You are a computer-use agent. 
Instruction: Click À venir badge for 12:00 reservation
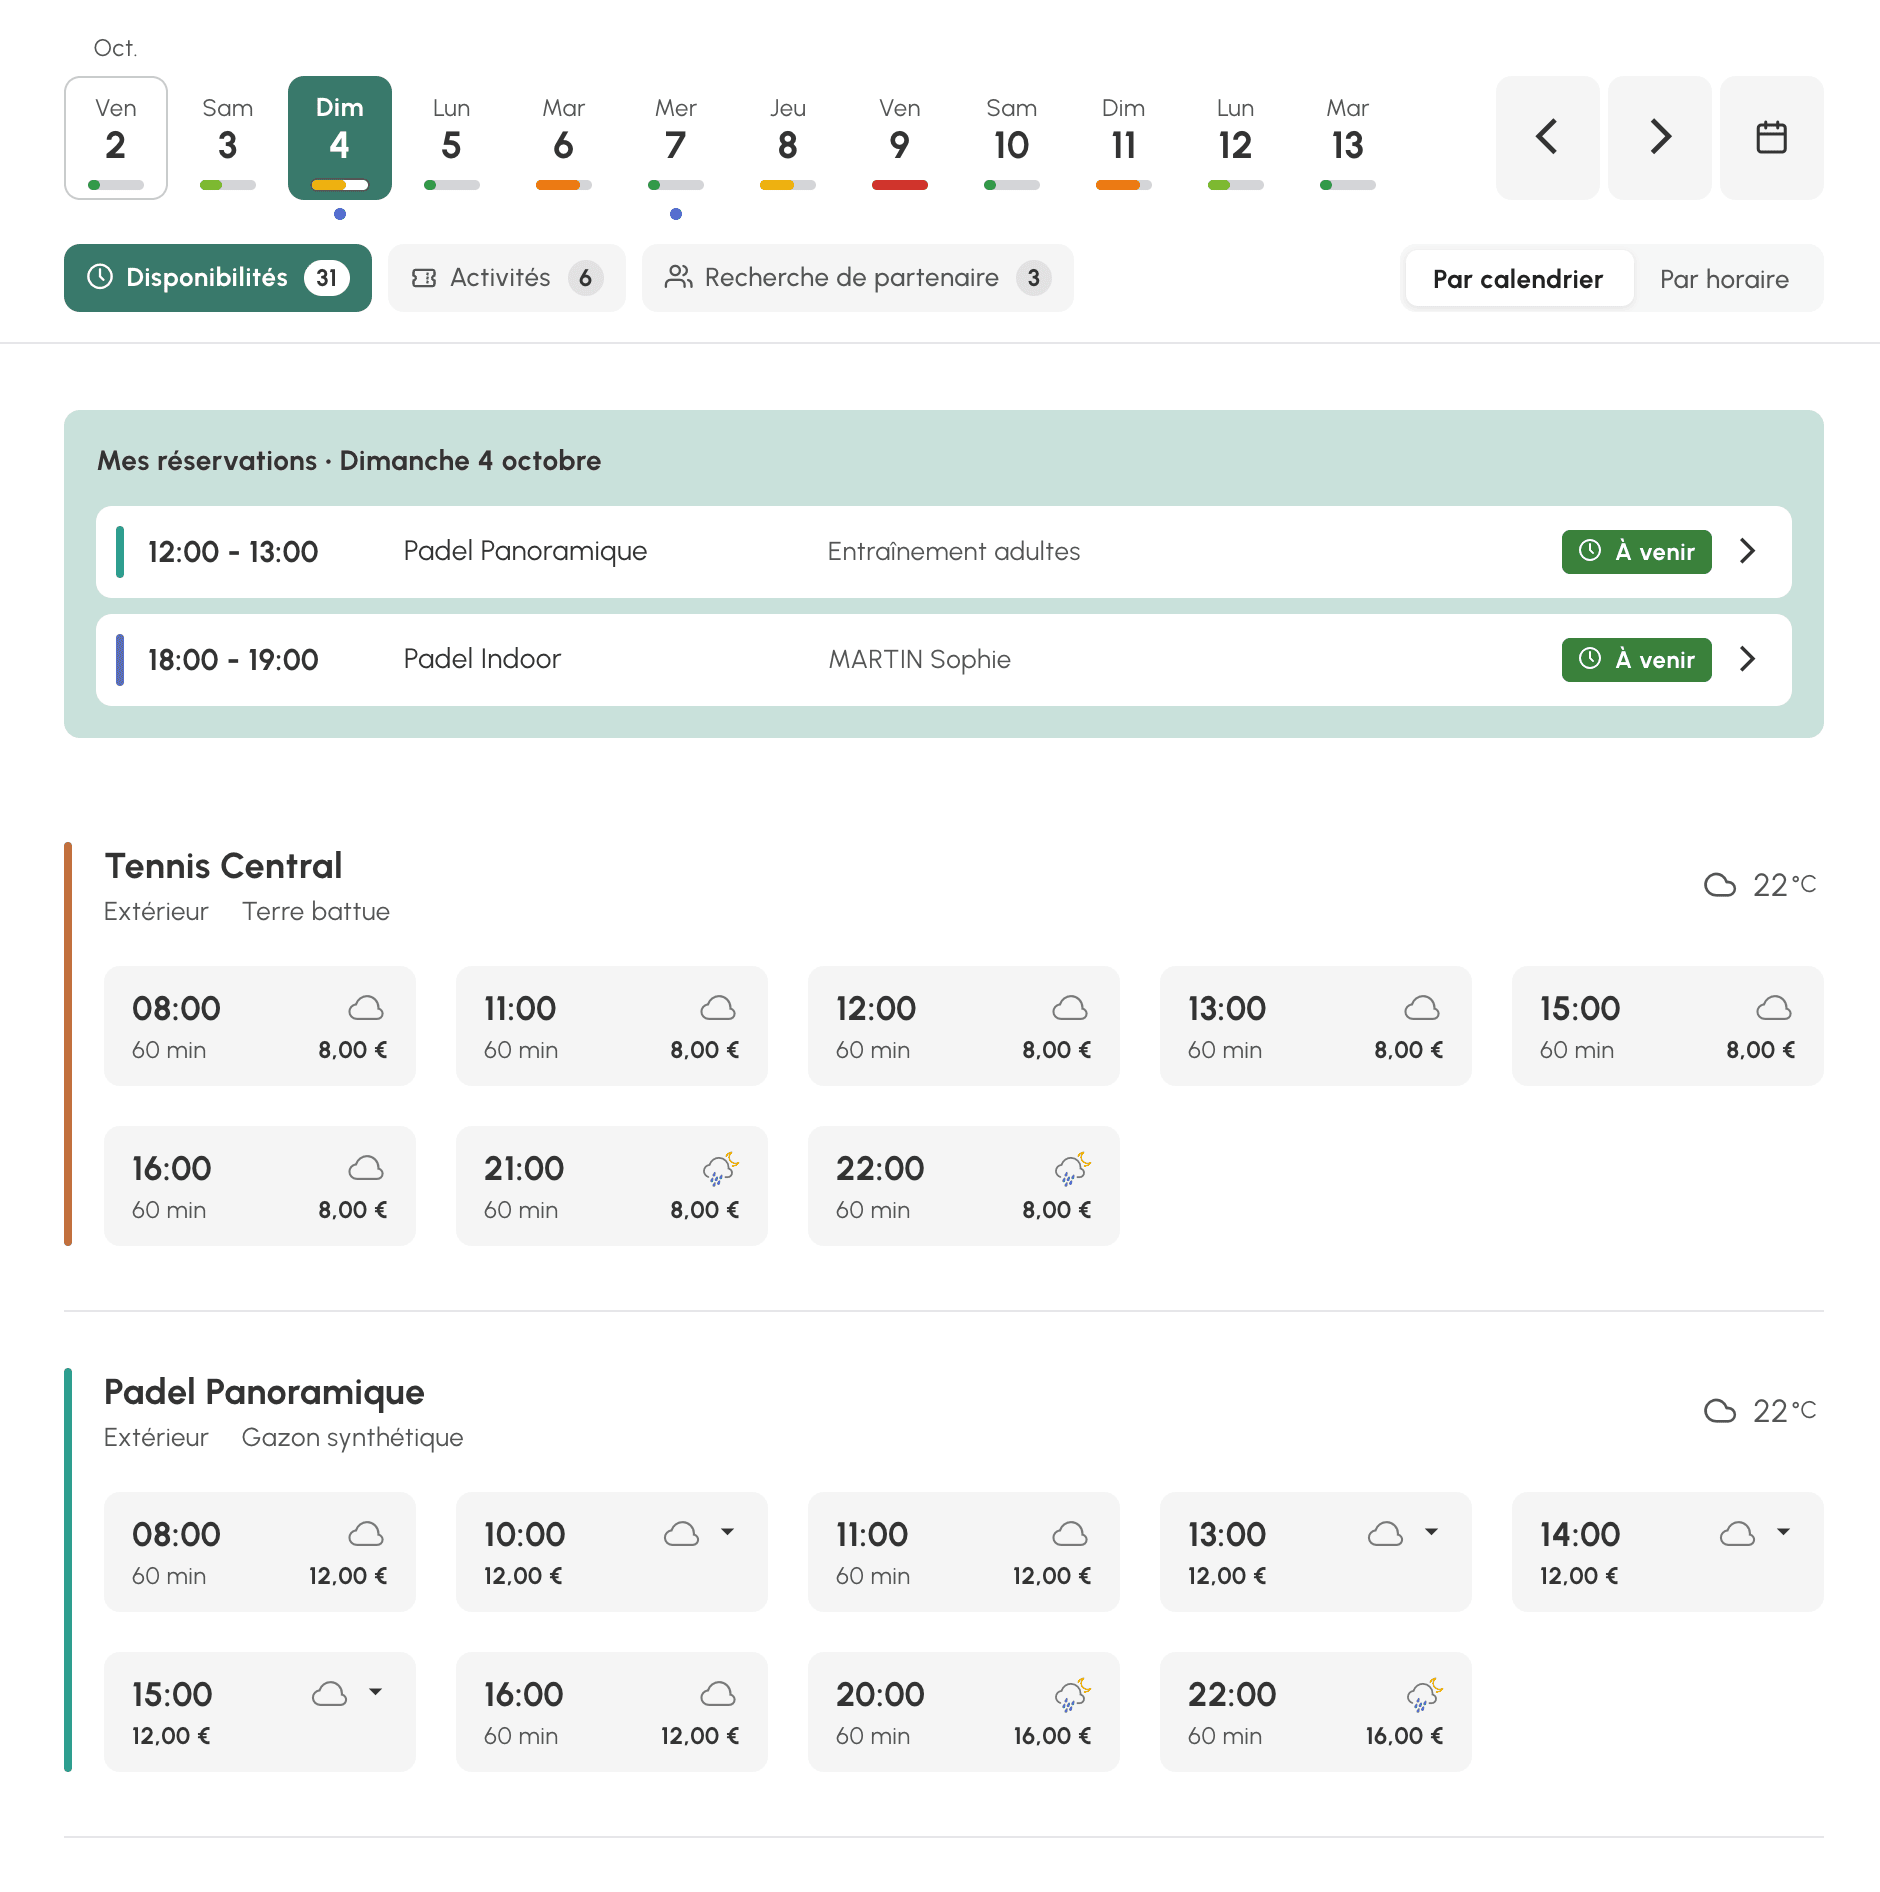click(x=1637, y=552)
